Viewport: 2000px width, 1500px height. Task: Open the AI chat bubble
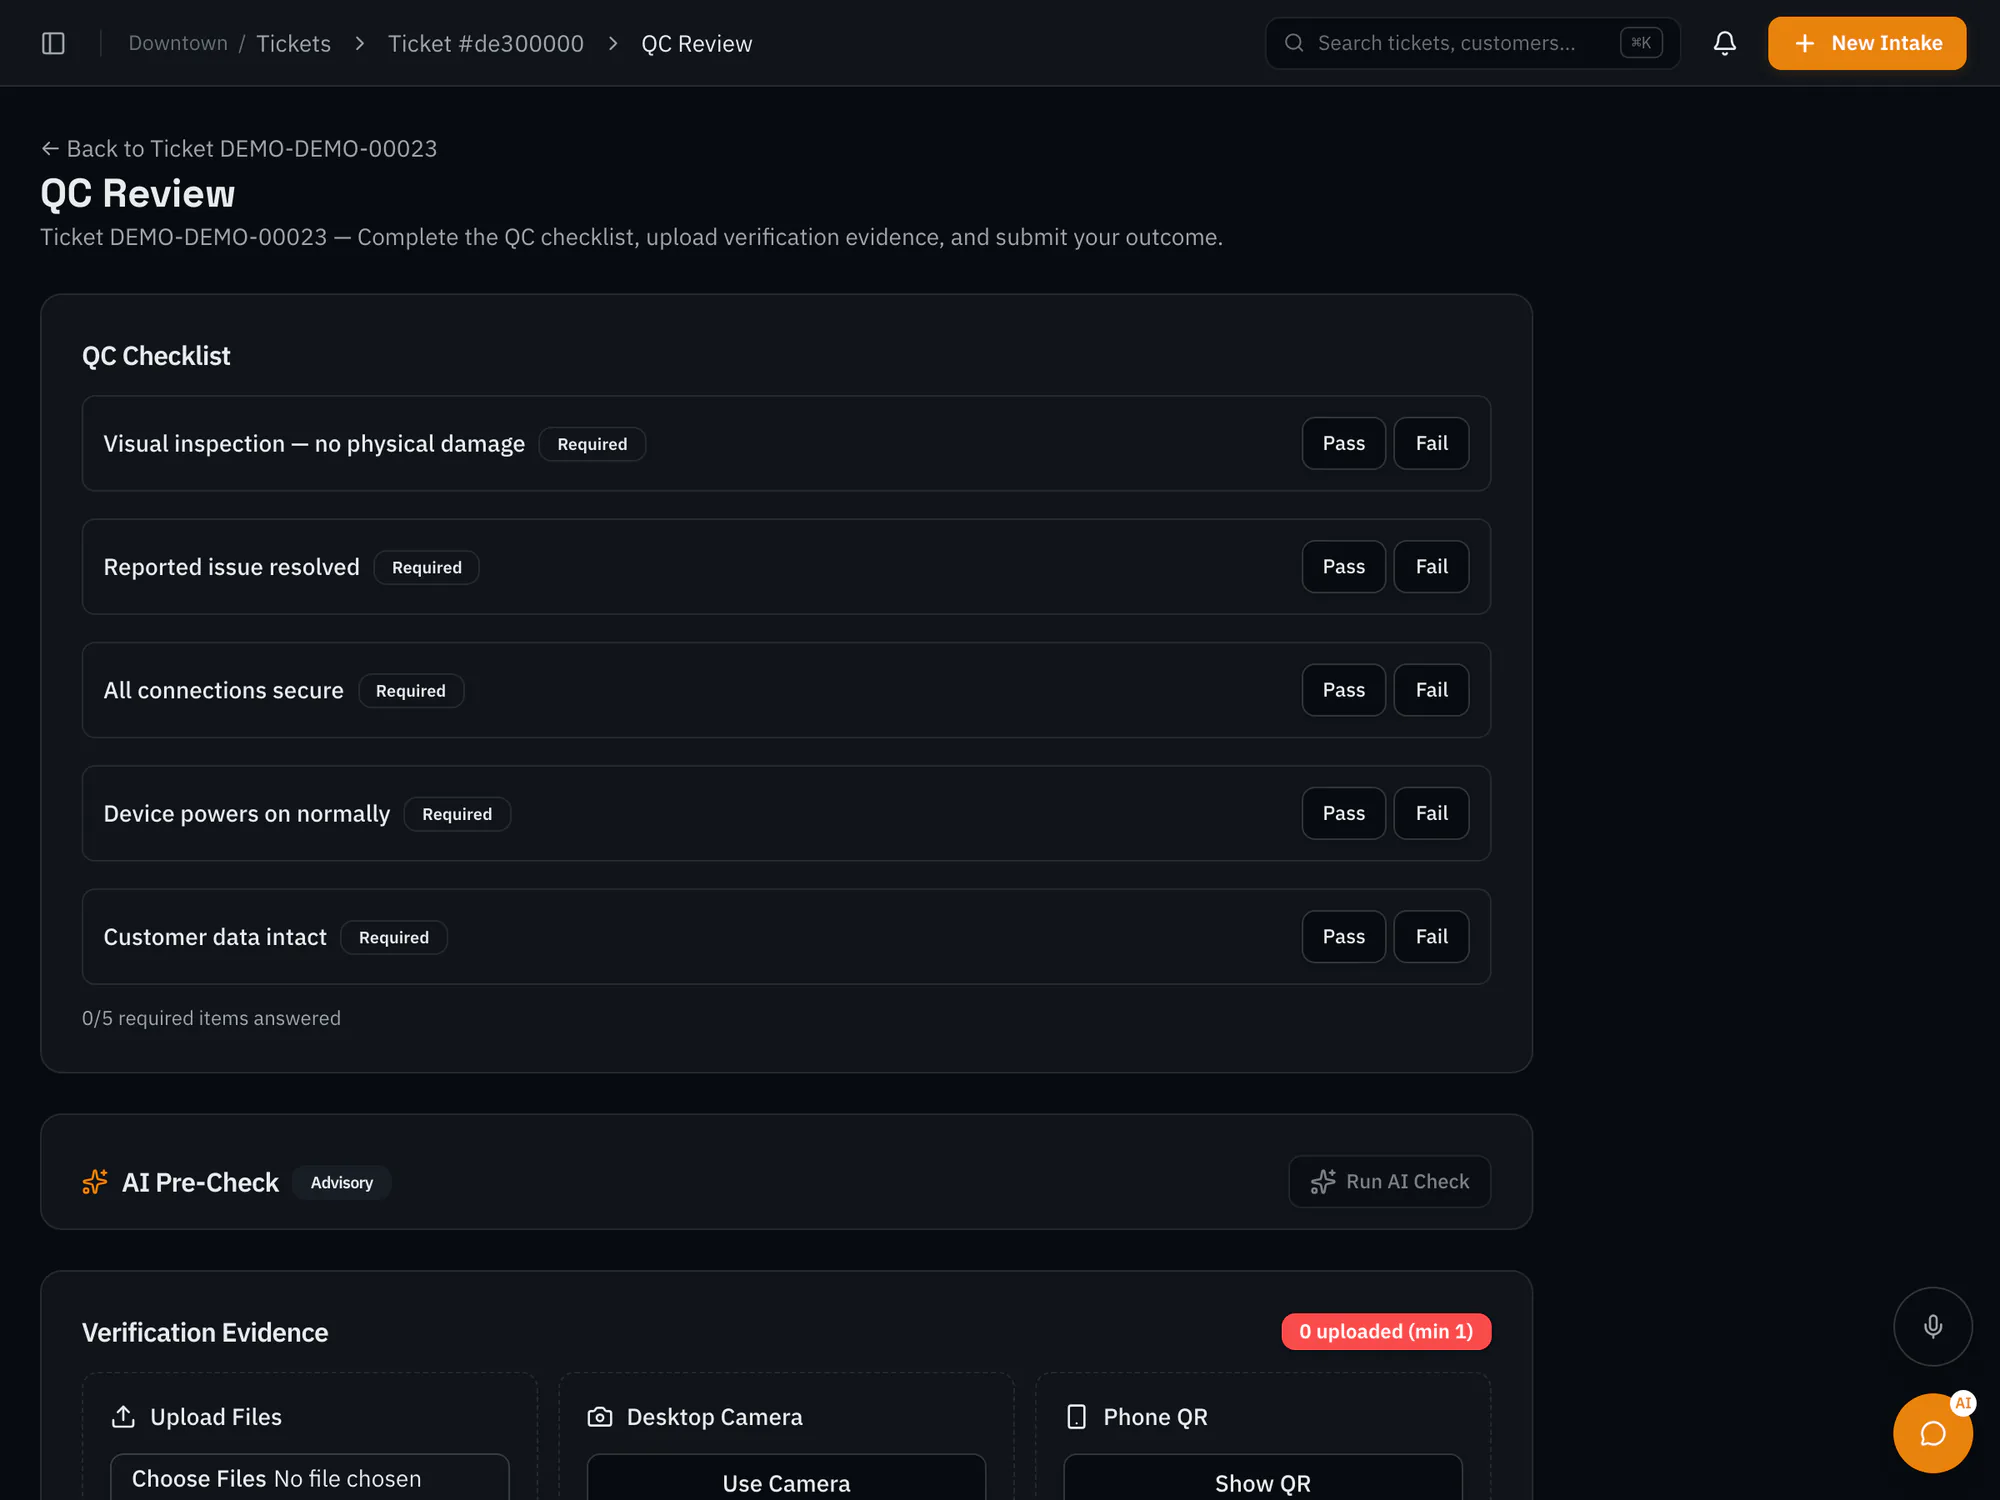point(1932,1433)
